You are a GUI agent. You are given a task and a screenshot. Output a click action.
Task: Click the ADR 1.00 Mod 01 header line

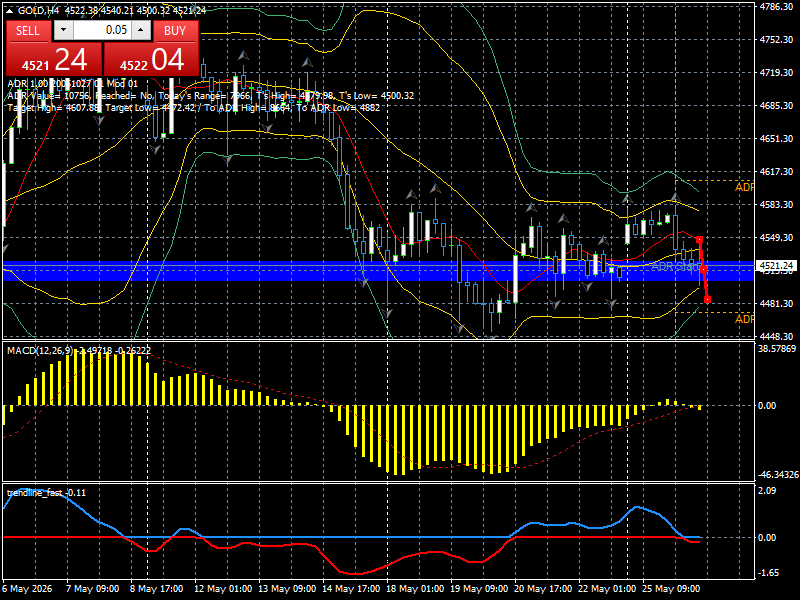[x=72, y=84]
